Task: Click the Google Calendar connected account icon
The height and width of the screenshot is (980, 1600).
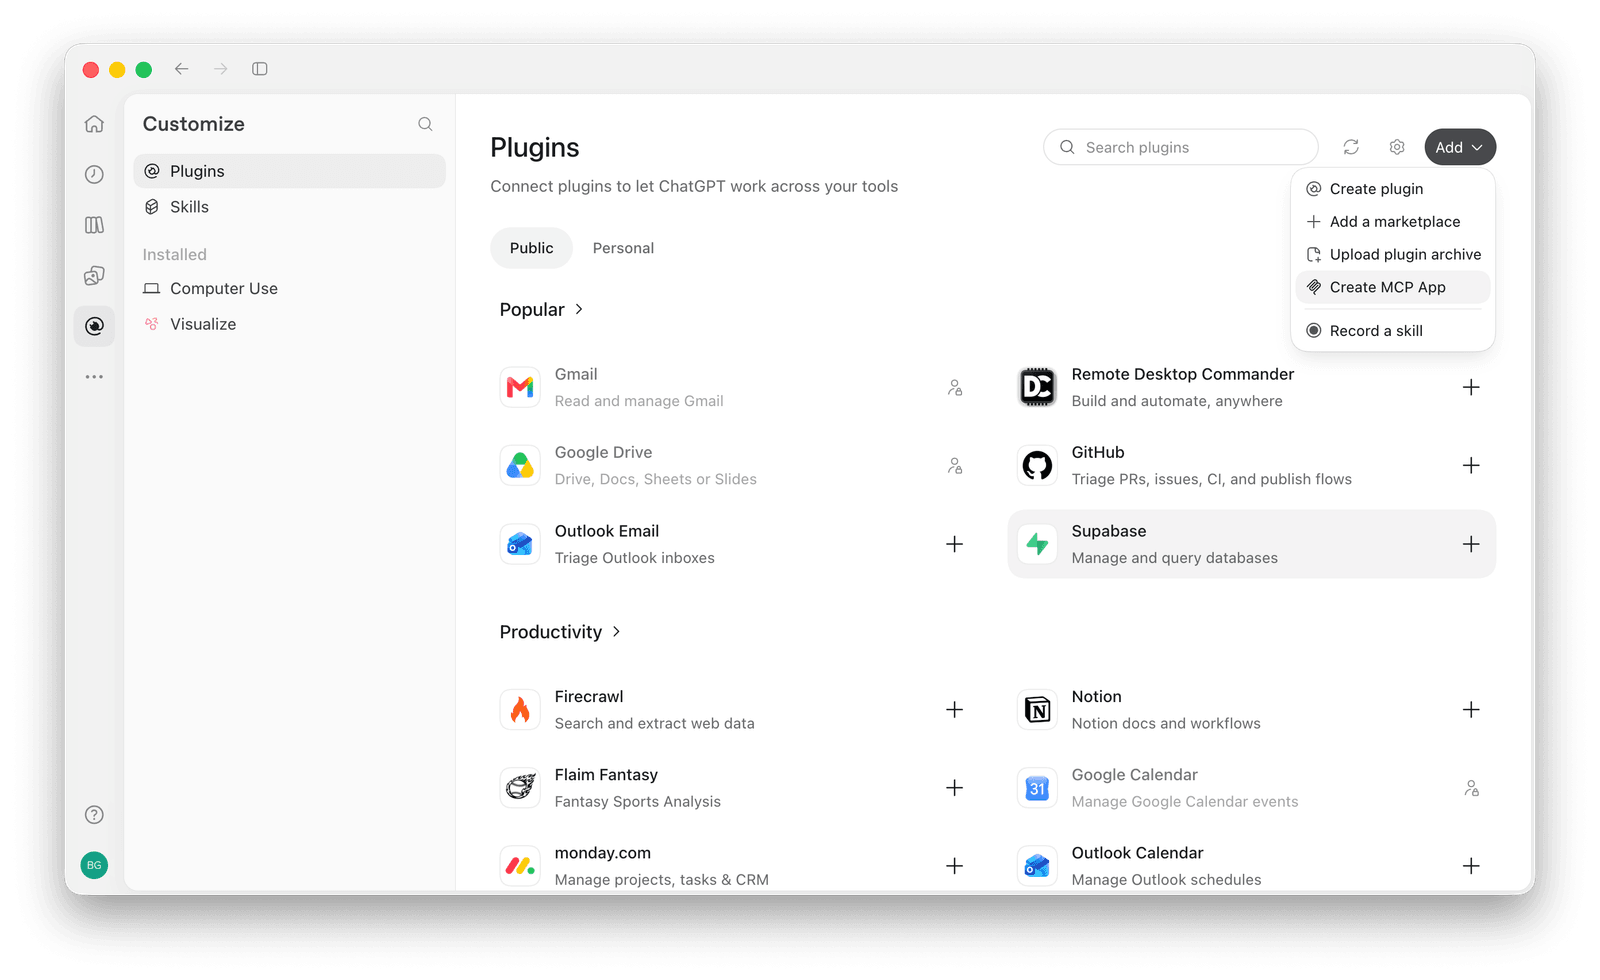Action: (1471, 788)
